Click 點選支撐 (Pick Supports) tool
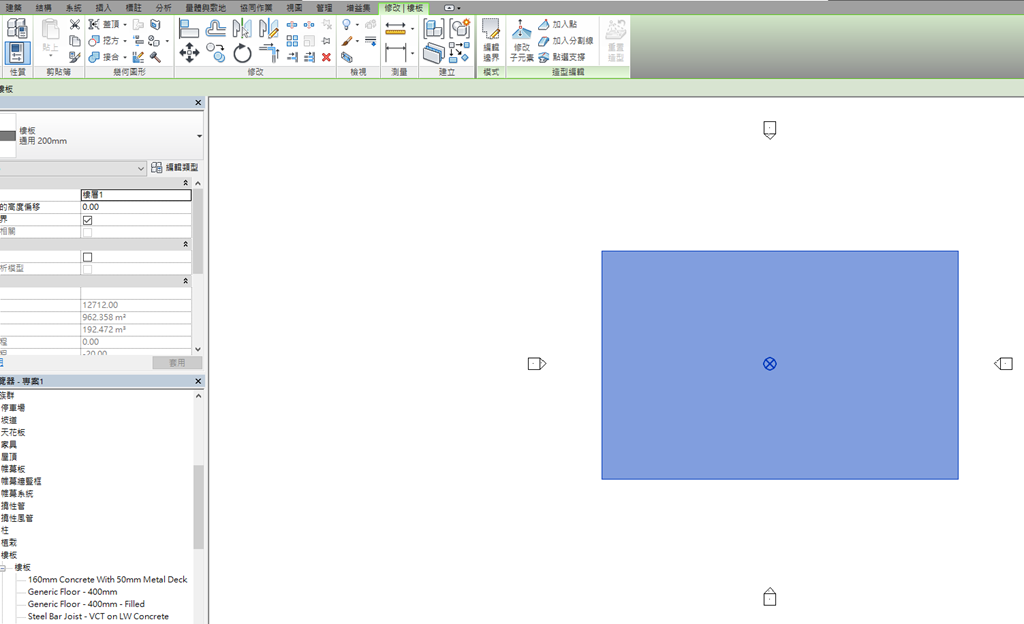1024x624 pixels. click(562, 57)
